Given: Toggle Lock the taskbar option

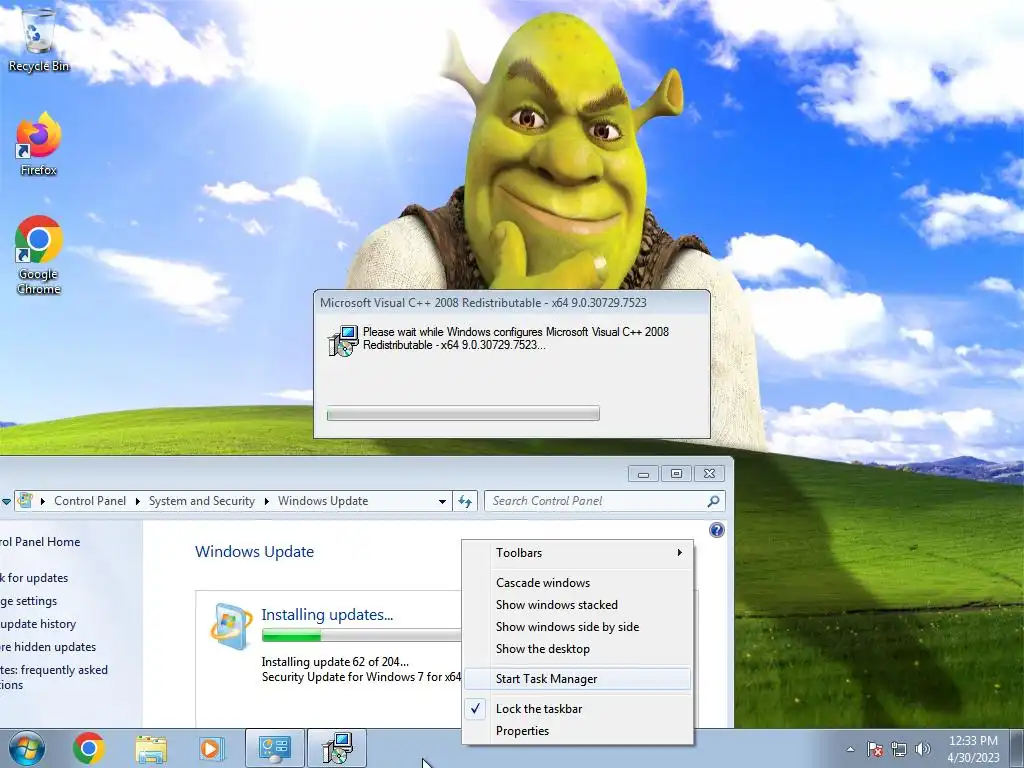Looking at the screenshot, I should [578, 709].
